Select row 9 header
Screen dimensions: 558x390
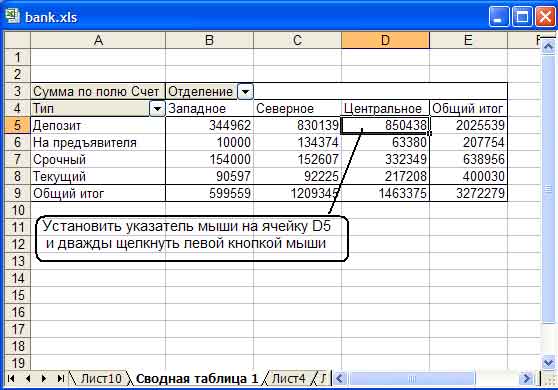click(17, 193)
